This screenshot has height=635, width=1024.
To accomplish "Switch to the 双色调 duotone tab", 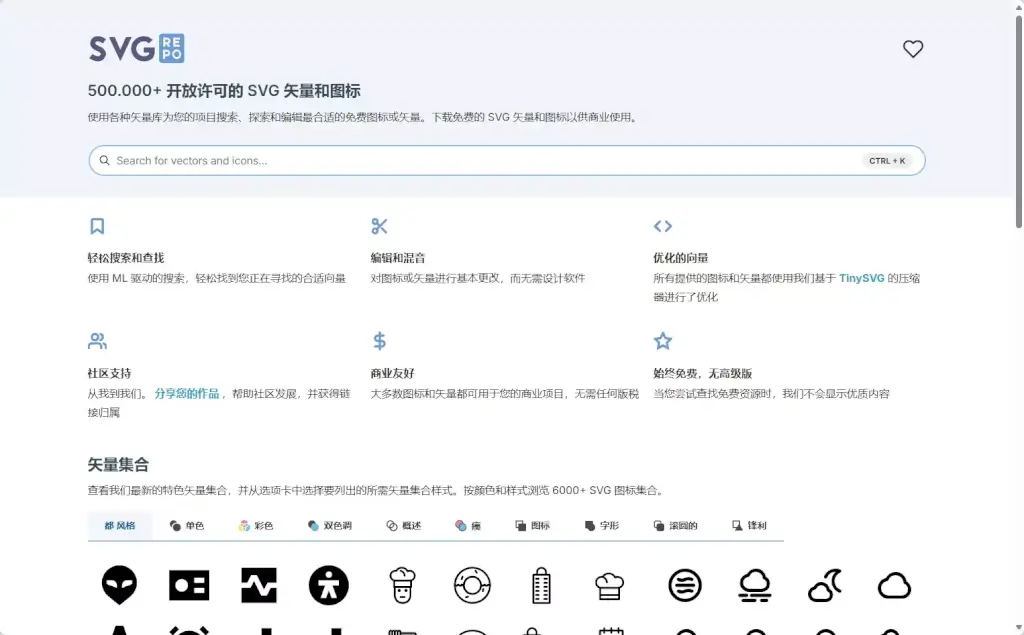I will tap(330, 525).
